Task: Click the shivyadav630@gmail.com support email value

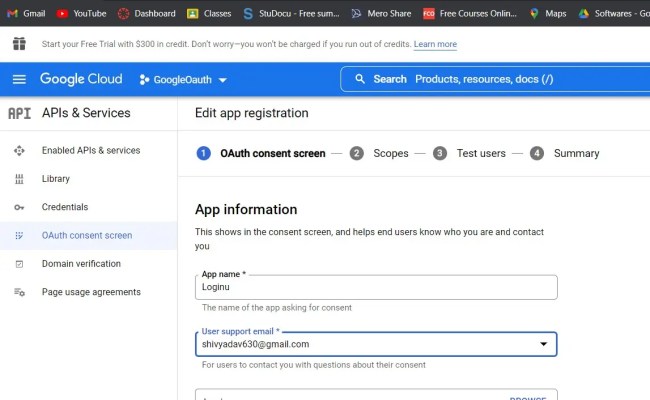Action: pos(255,344)
